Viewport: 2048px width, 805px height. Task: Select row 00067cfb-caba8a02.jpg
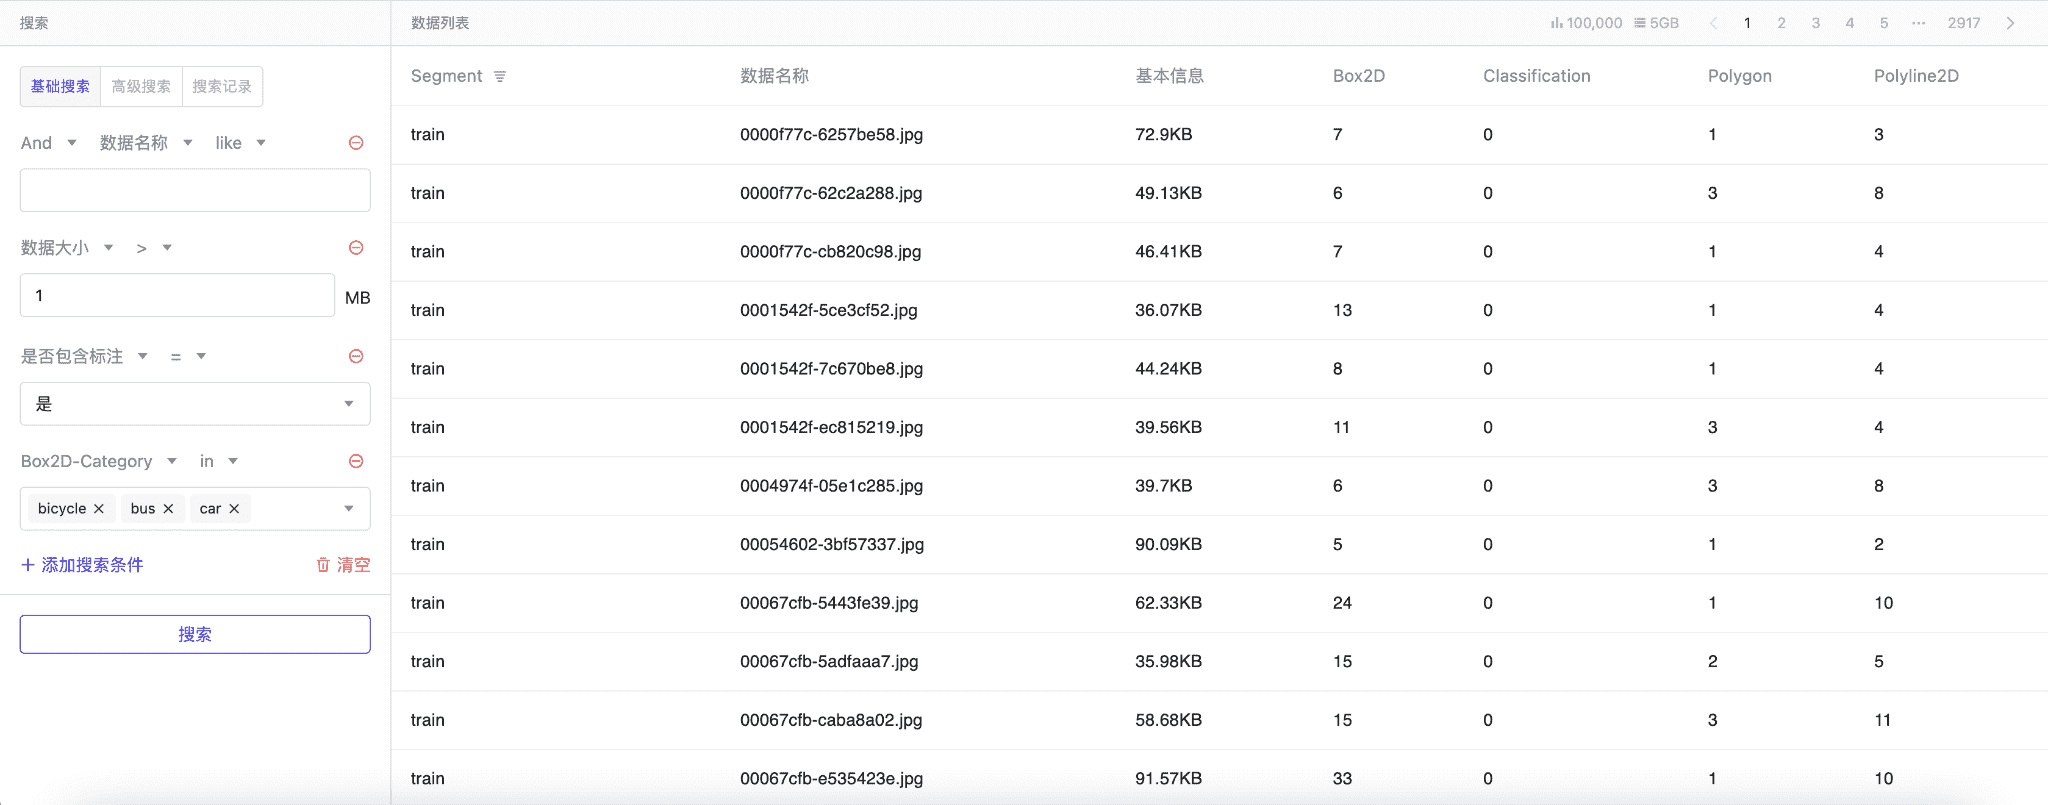pos(1219,720)
